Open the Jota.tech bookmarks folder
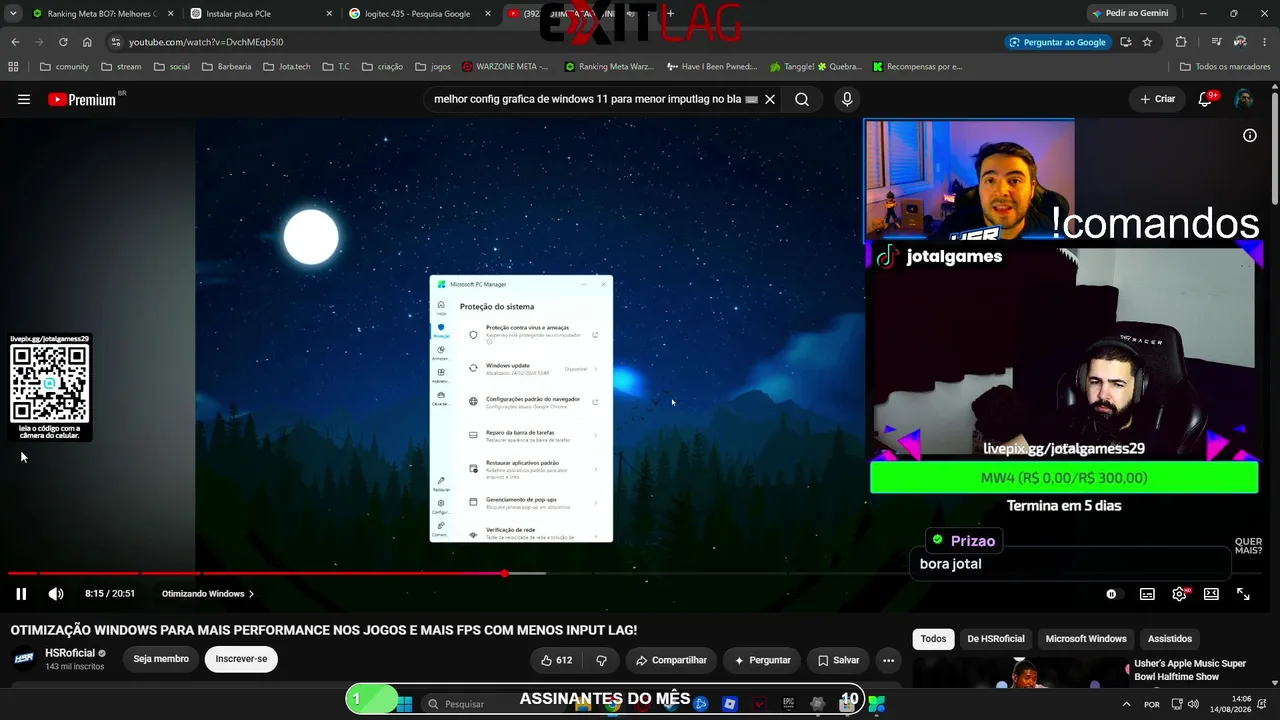The height and width of the screenshot is (720, 1280). 286,67
